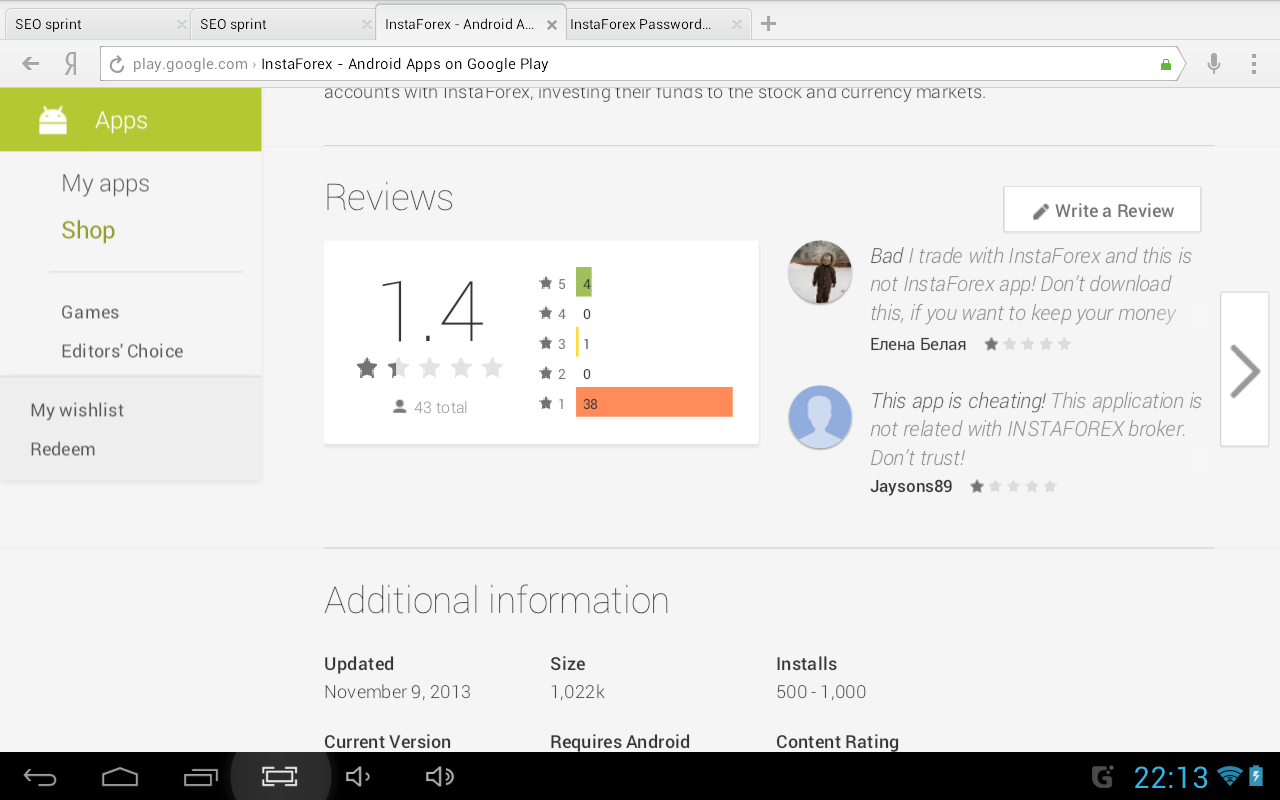Tap the Wi-Fi status icon
Viewport: 1280px width, 800px height.
click(1230, 776)
